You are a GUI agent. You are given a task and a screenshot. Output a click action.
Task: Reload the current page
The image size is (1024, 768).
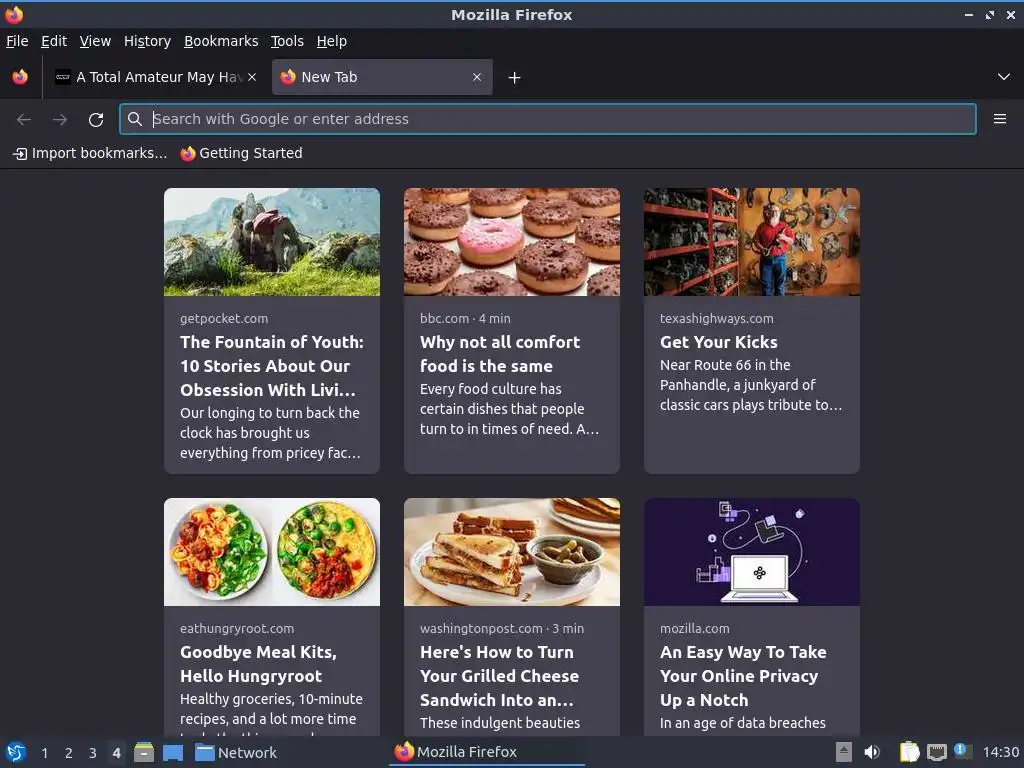click(x=96, y=120)
